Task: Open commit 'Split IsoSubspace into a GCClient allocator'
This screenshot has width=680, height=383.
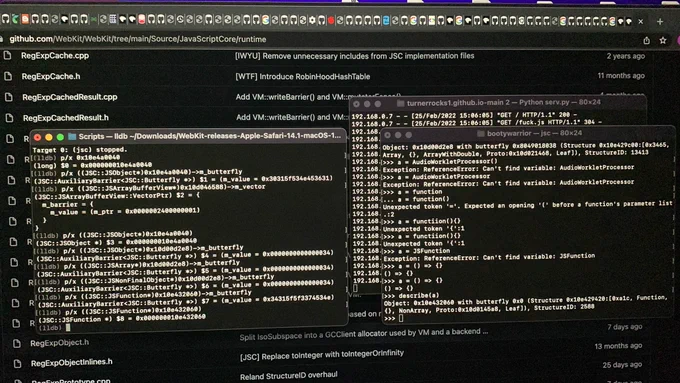Action: 363,334
